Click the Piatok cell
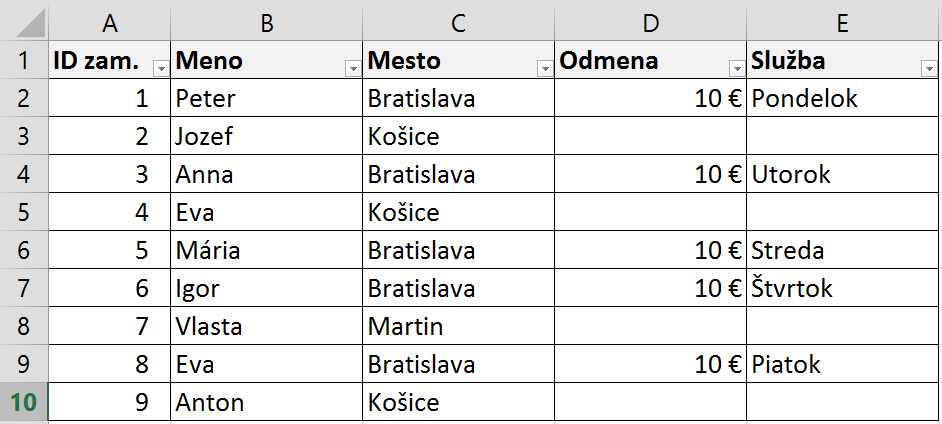This screenshot has width=942, height=424. [x=842, y=364]
